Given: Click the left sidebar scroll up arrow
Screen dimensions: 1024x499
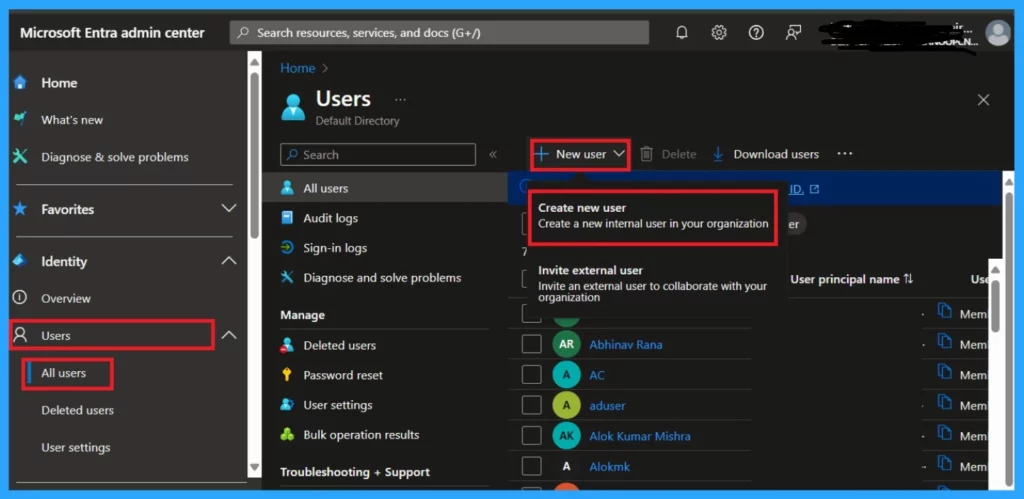Looking at the screenshot, I should pos(255,62).
